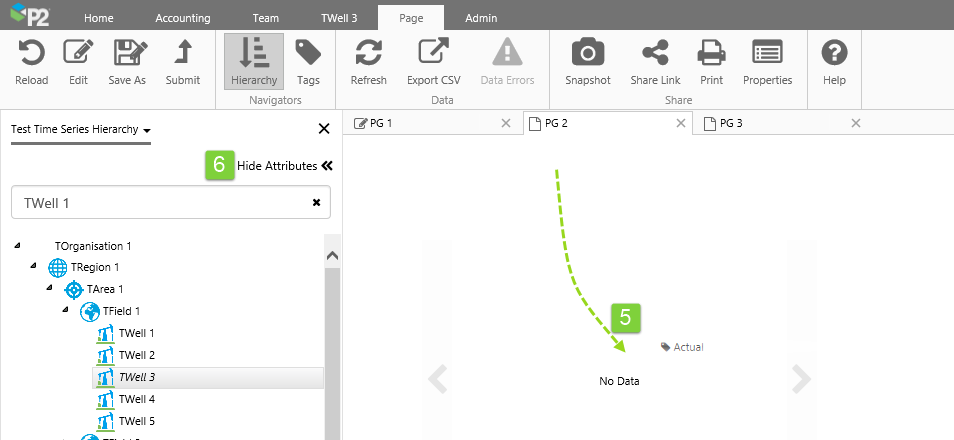Viewport: 954px width, 440px height.
Task: Hide Attributes in hierarchy panel
Action: click(284, 166)
